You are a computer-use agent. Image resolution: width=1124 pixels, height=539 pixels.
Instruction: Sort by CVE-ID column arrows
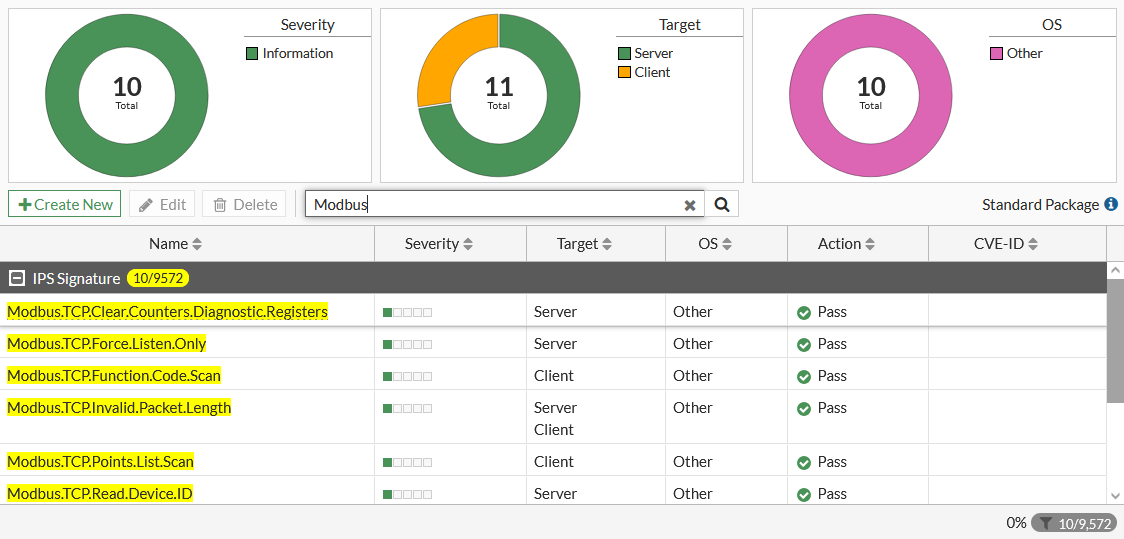1033,244
